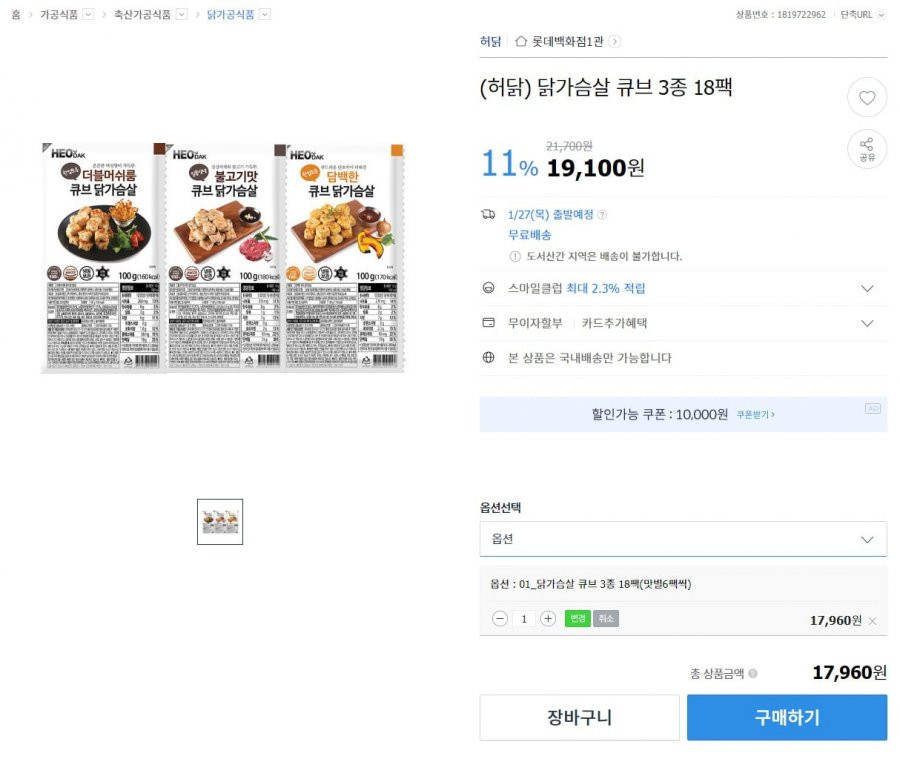The image size is (900, 759).
Task: Remove selected option with X icon
Action: pyautogui.click(x=872, y=621)
